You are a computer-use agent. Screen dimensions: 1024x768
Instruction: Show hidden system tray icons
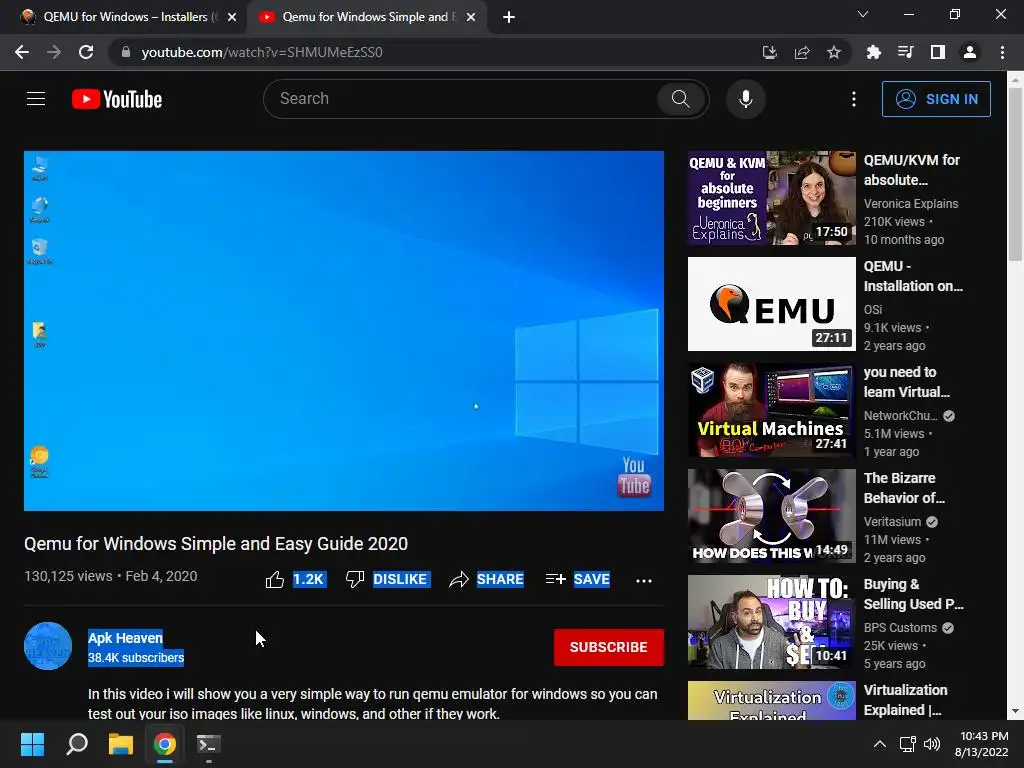pyautogui.click(x=880, y=744)
